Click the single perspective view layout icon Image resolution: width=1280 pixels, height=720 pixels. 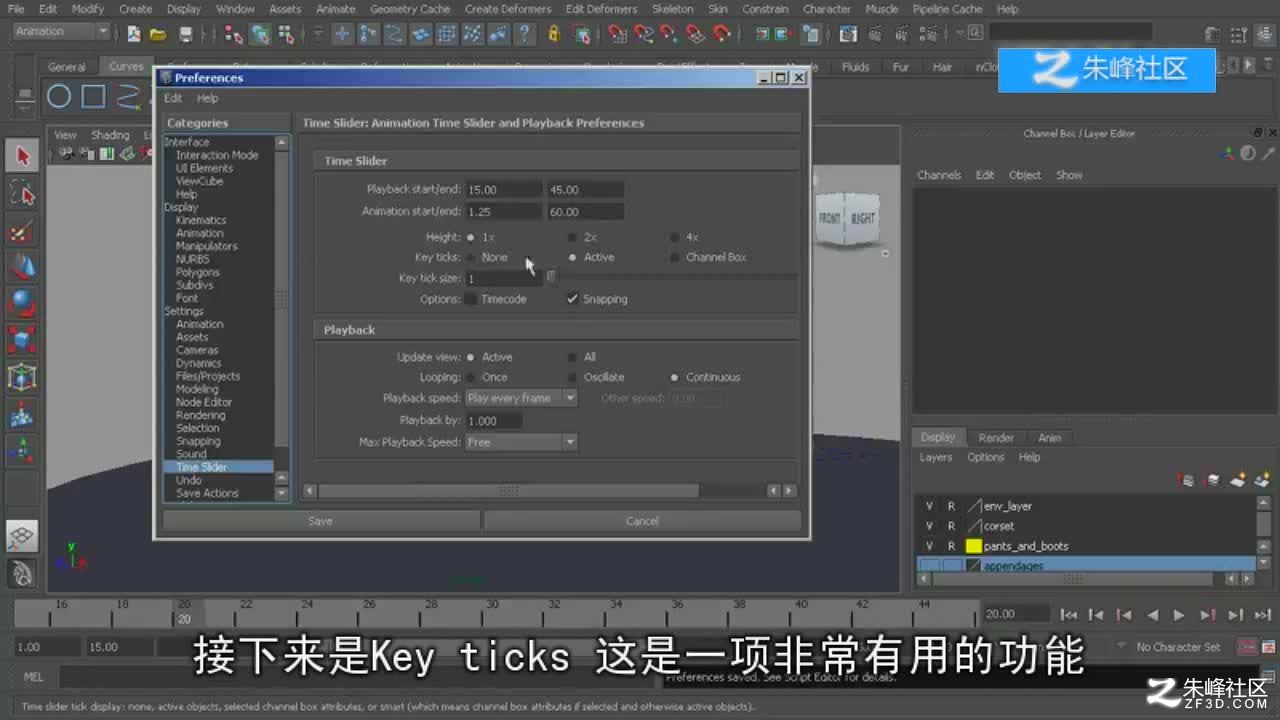22,536
